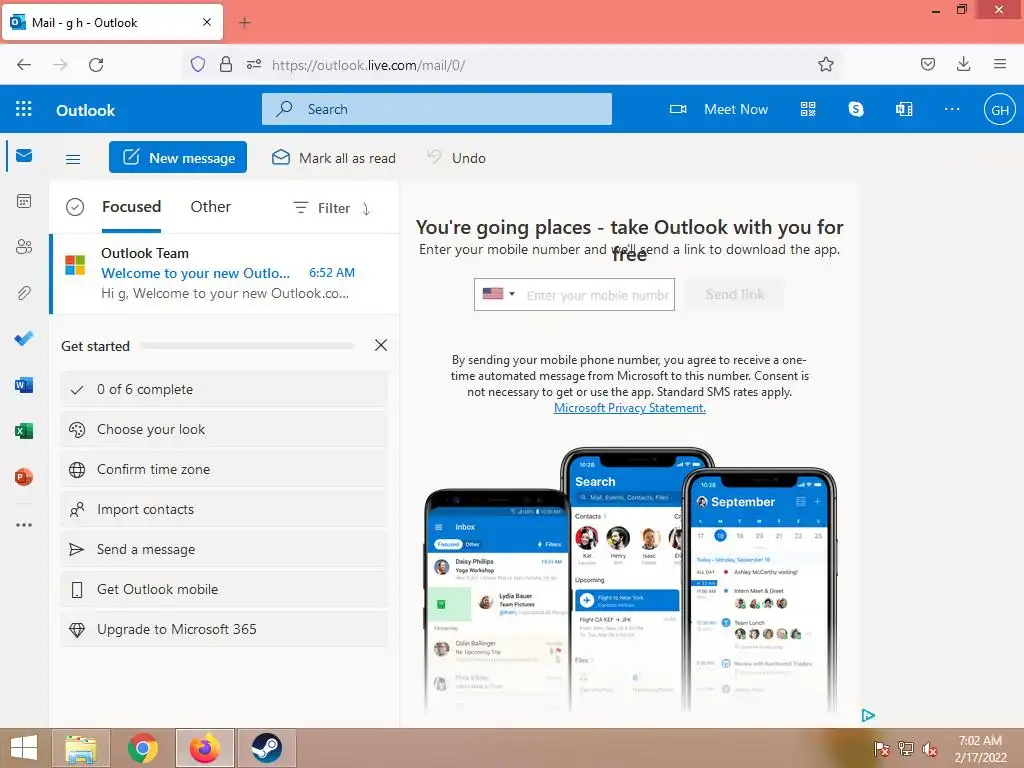
Task: Click the ad choices triangle icon
Action: [x=868, y=716]
